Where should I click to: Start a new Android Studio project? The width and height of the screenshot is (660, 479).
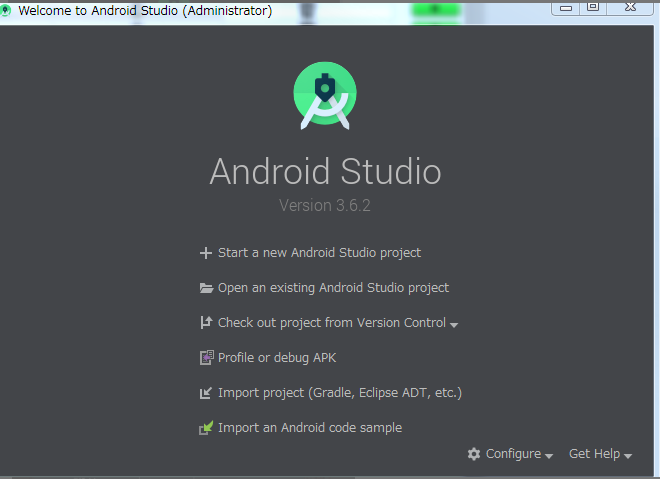[x=319, y=253]
